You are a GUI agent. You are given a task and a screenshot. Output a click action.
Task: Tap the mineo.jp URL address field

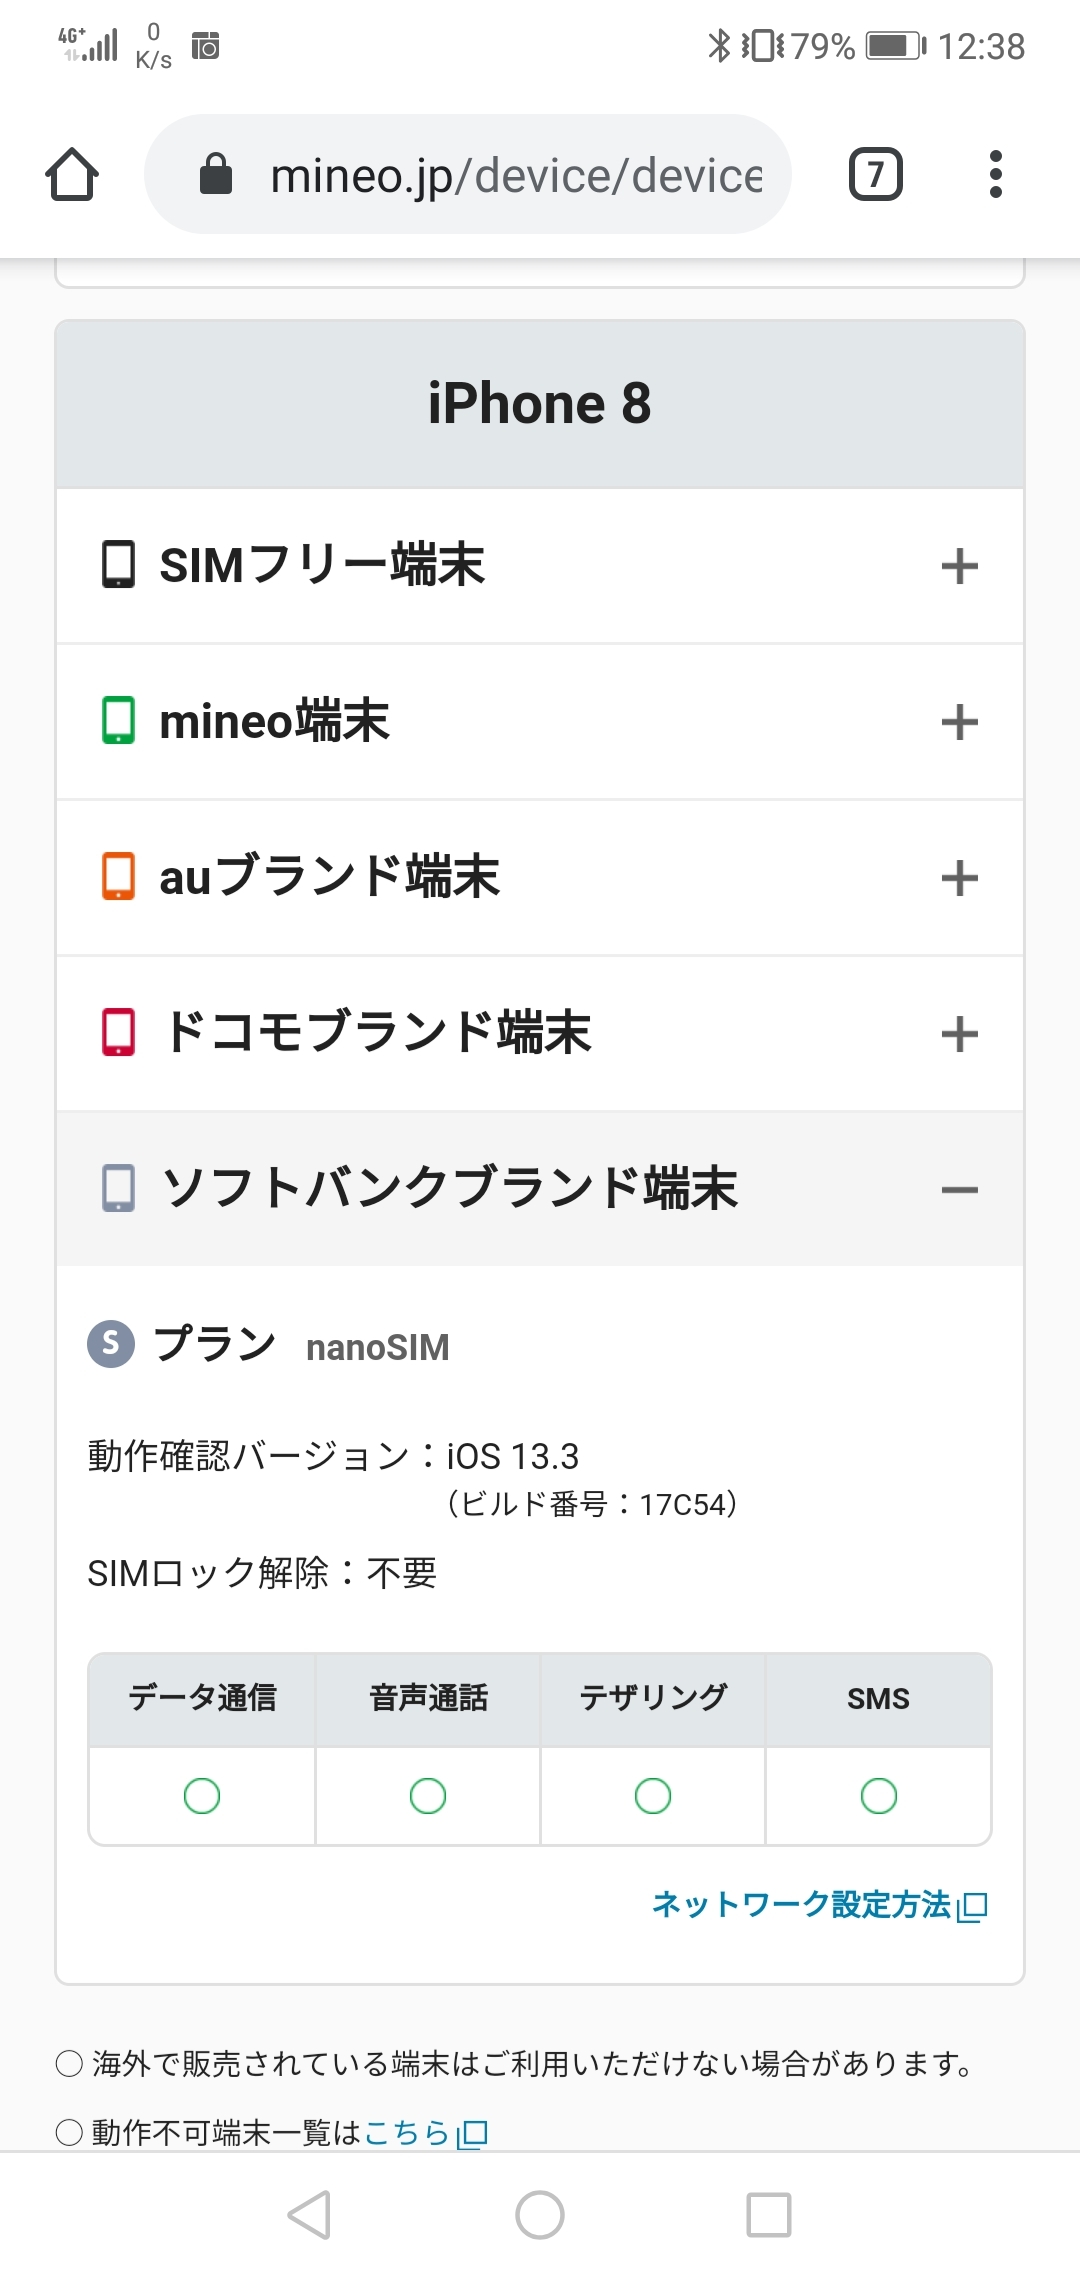coord(515,175)
